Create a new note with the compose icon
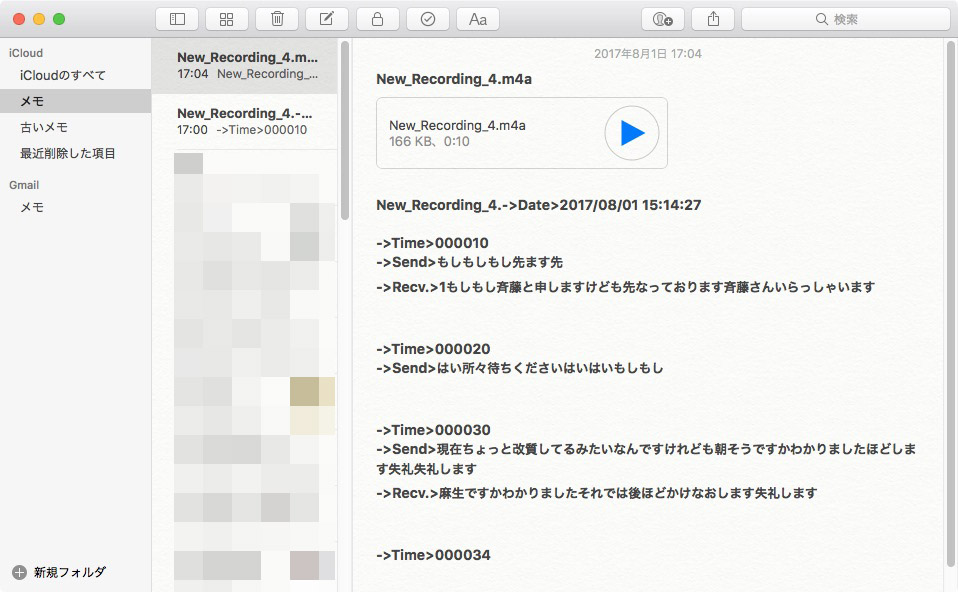Screen dimensions: 958x592 click(x=327, y=18)
